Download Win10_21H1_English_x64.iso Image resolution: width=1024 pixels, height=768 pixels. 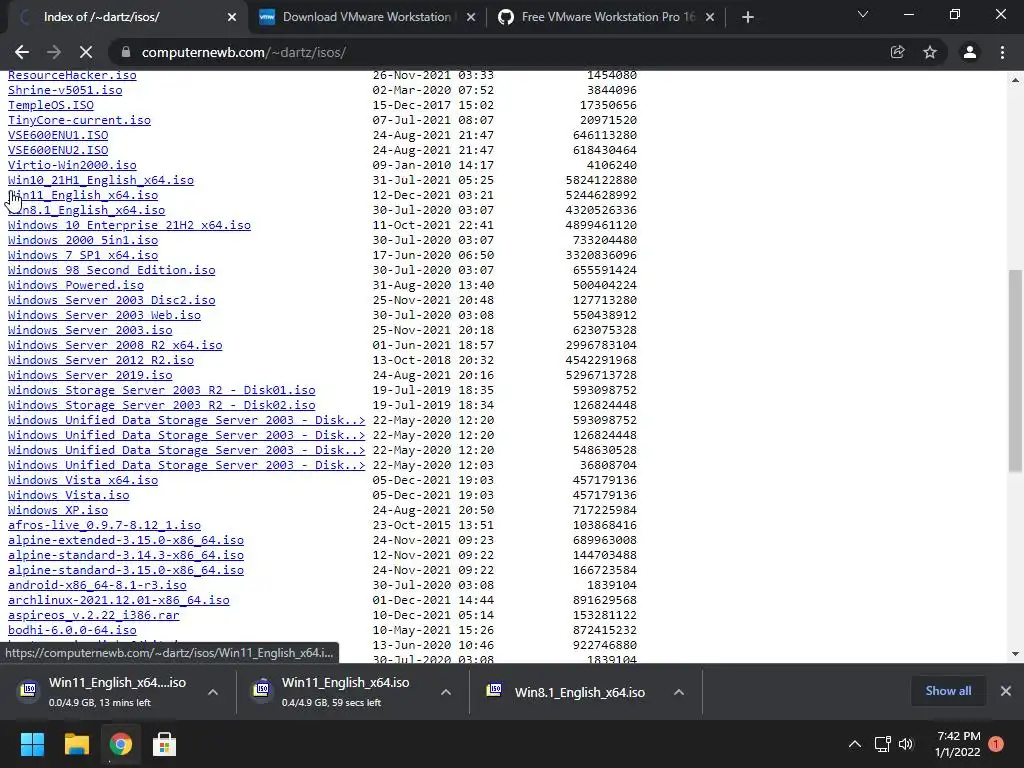(x=101, y=180)
